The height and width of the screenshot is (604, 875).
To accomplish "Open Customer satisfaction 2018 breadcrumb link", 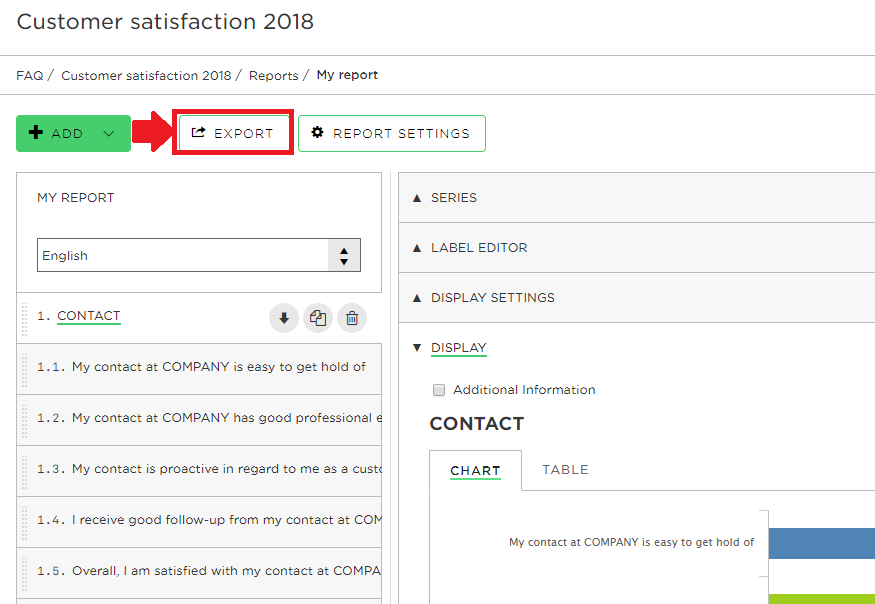I will 146,75.
